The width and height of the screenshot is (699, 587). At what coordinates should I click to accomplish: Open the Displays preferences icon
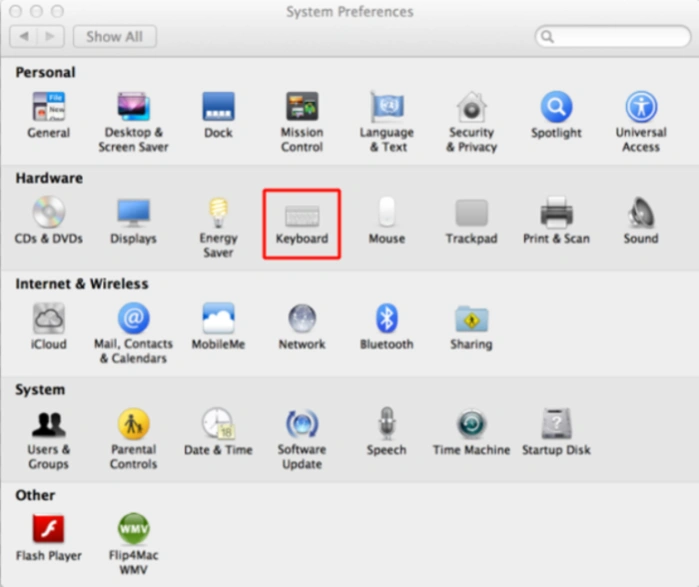tap(133, 213)
